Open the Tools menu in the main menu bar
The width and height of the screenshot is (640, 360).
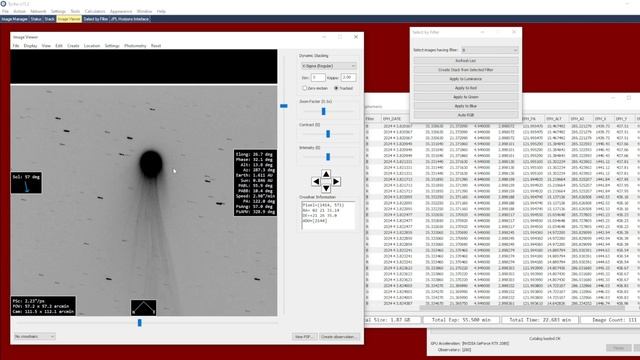(x=75, y=11)
